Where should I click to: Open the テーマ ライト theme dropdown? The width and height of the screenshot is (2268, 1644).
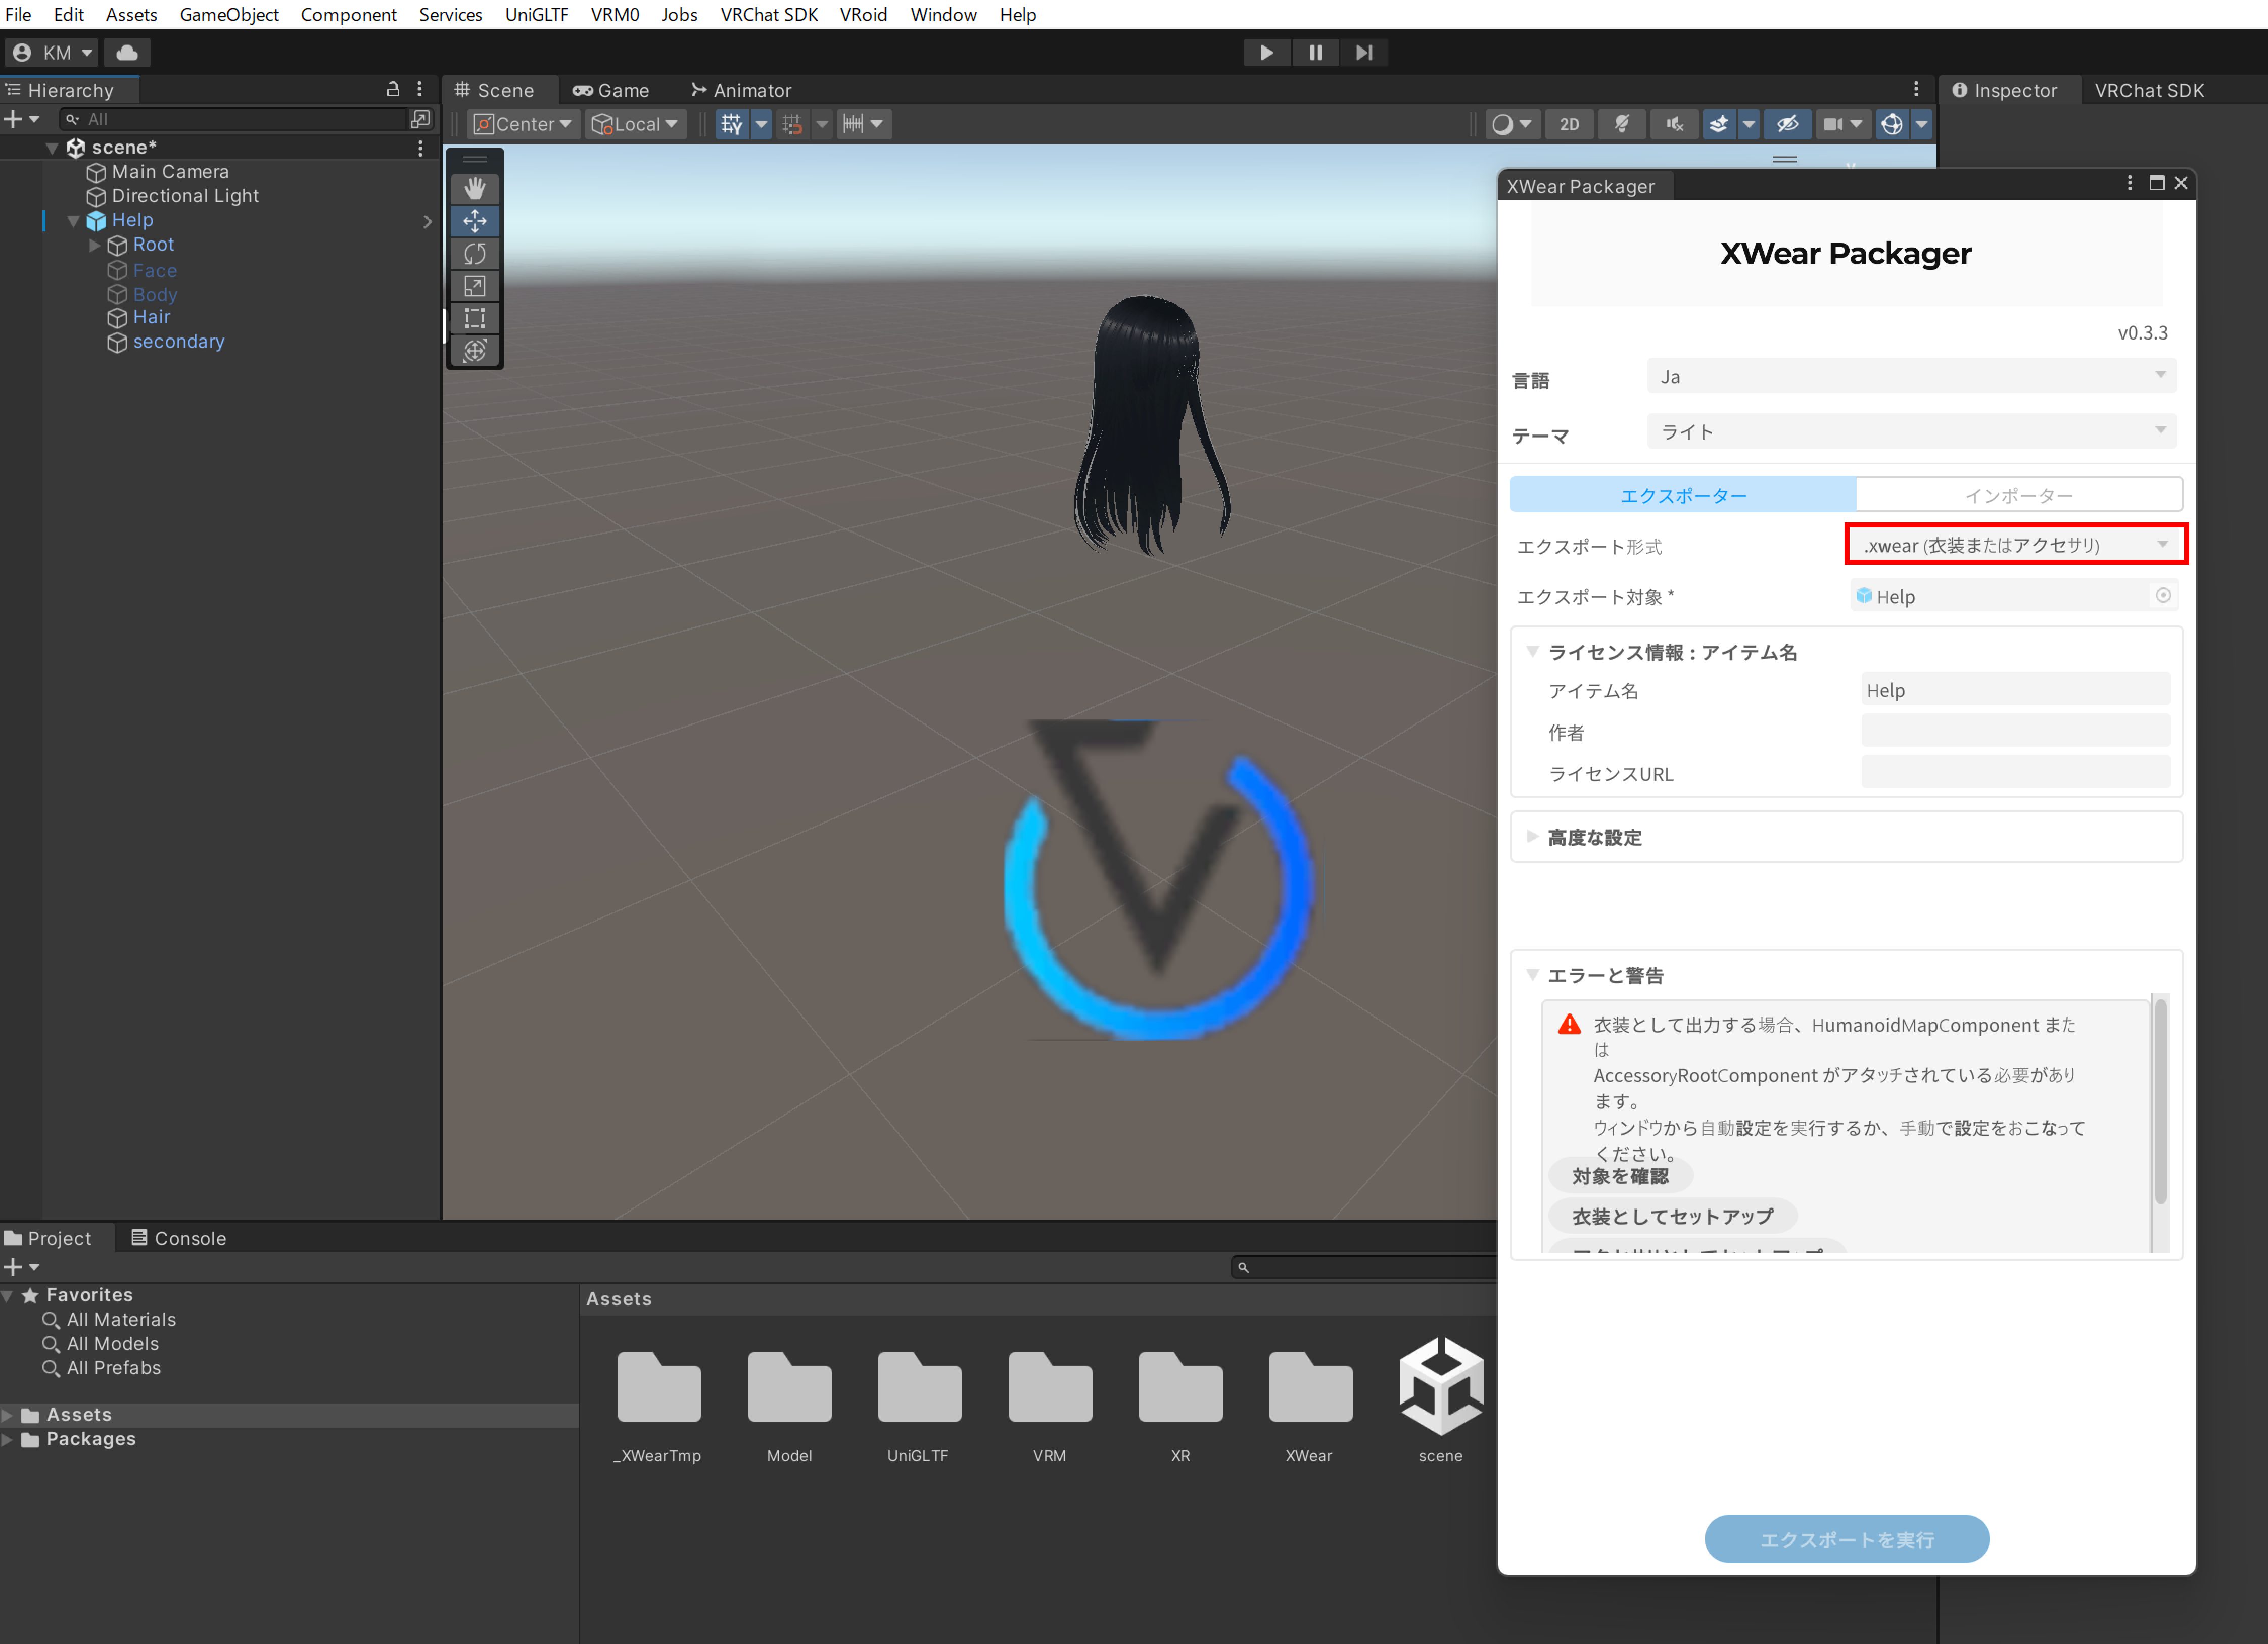pyautogui.click(x=1911, y=431)
